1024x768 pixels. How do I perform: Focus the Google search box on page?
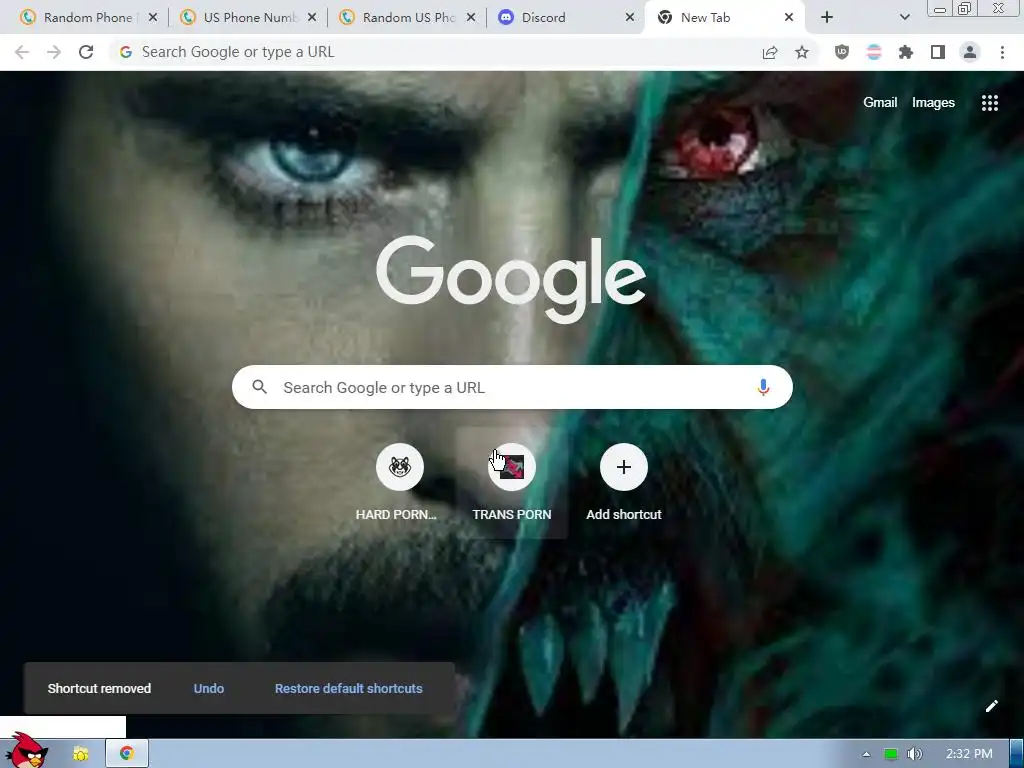click(x=512, y=387)
